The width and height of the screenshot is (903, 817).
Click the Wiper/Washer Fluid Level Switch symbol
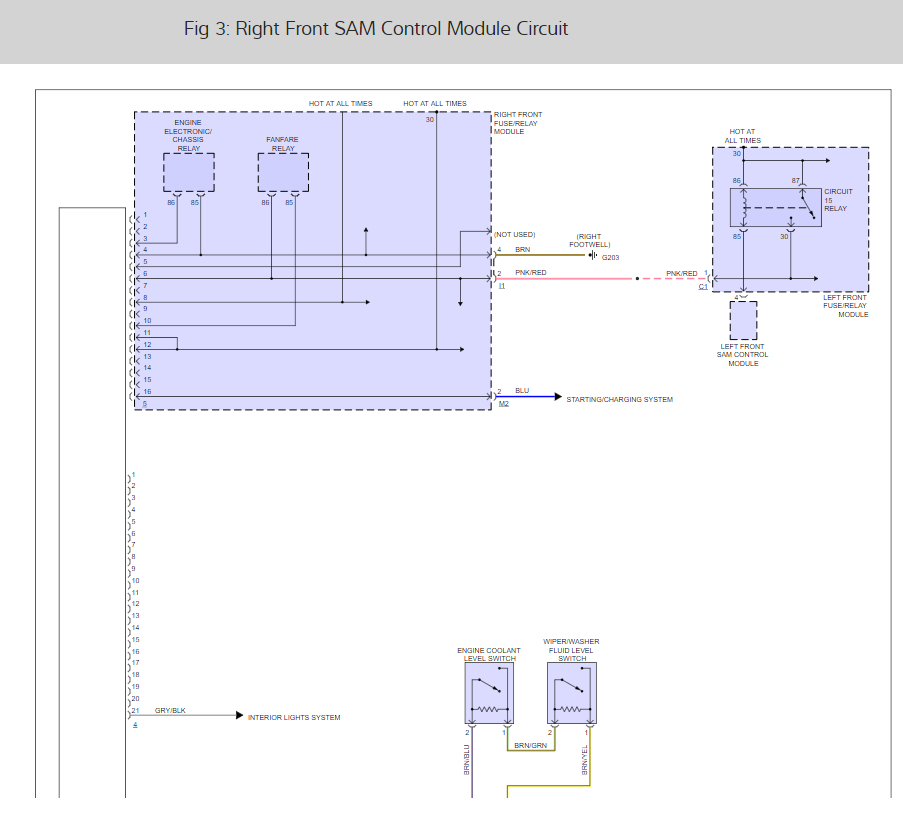click(x=572, y=693)
